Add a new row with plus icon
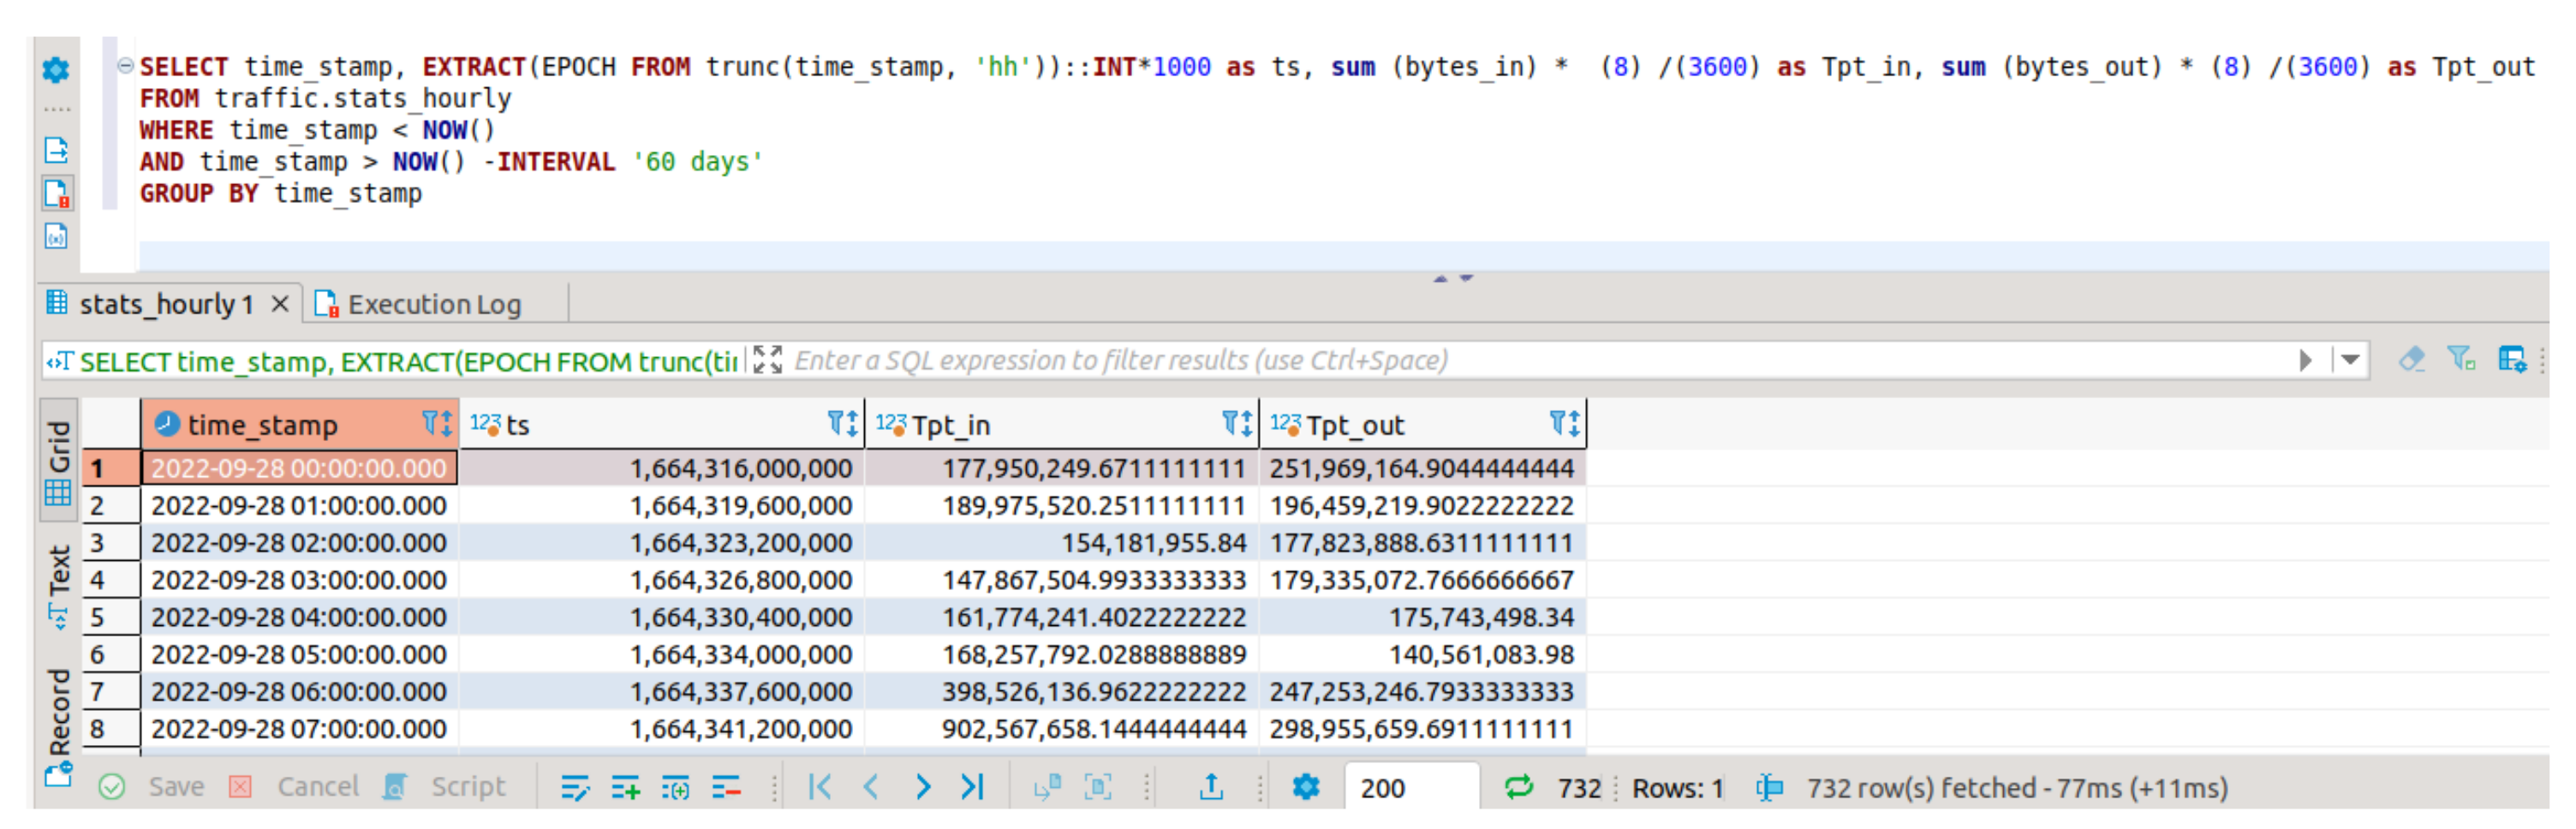Viewport: 2576px width, 829px height. pos(626,788)
